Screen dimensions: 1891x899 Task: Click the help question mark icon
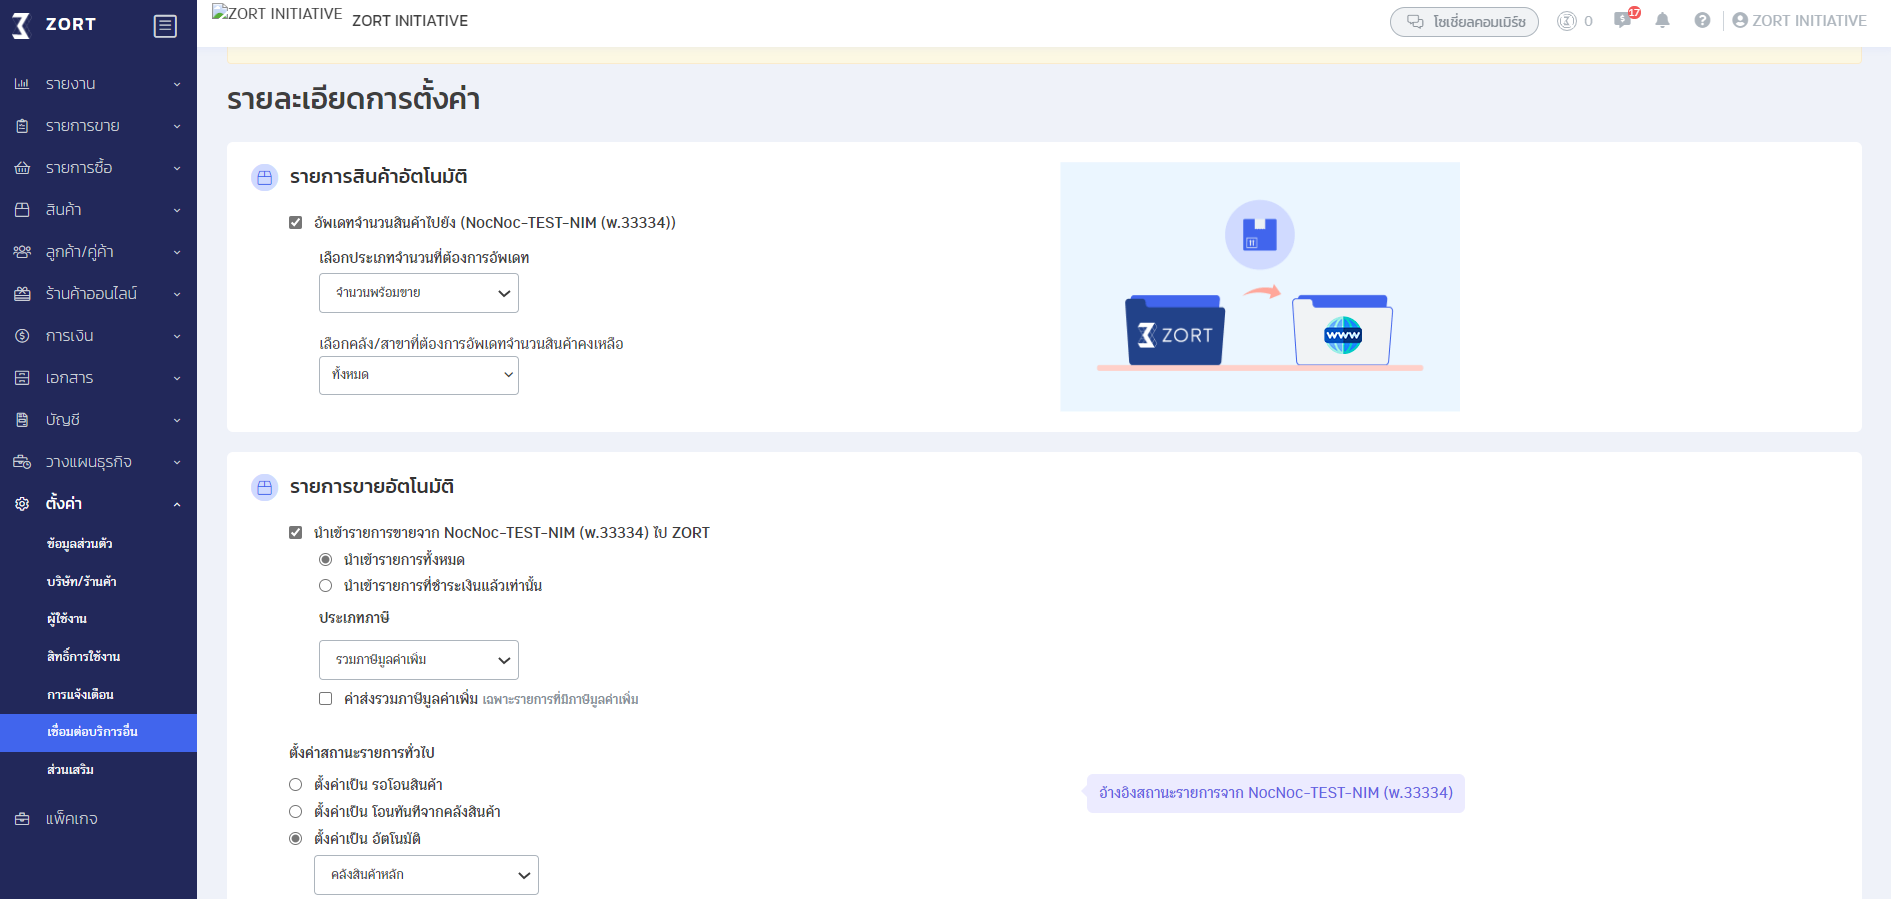(x=1702, y=21)
